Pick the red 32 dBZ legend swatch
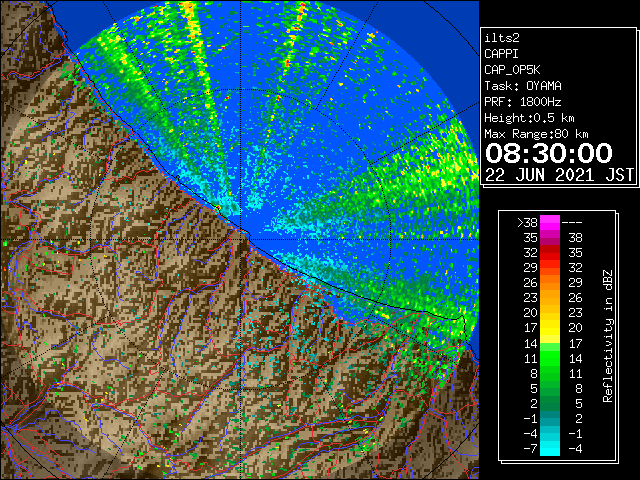The height and width of the screenshot is (480, 640). tap(550, 253)
